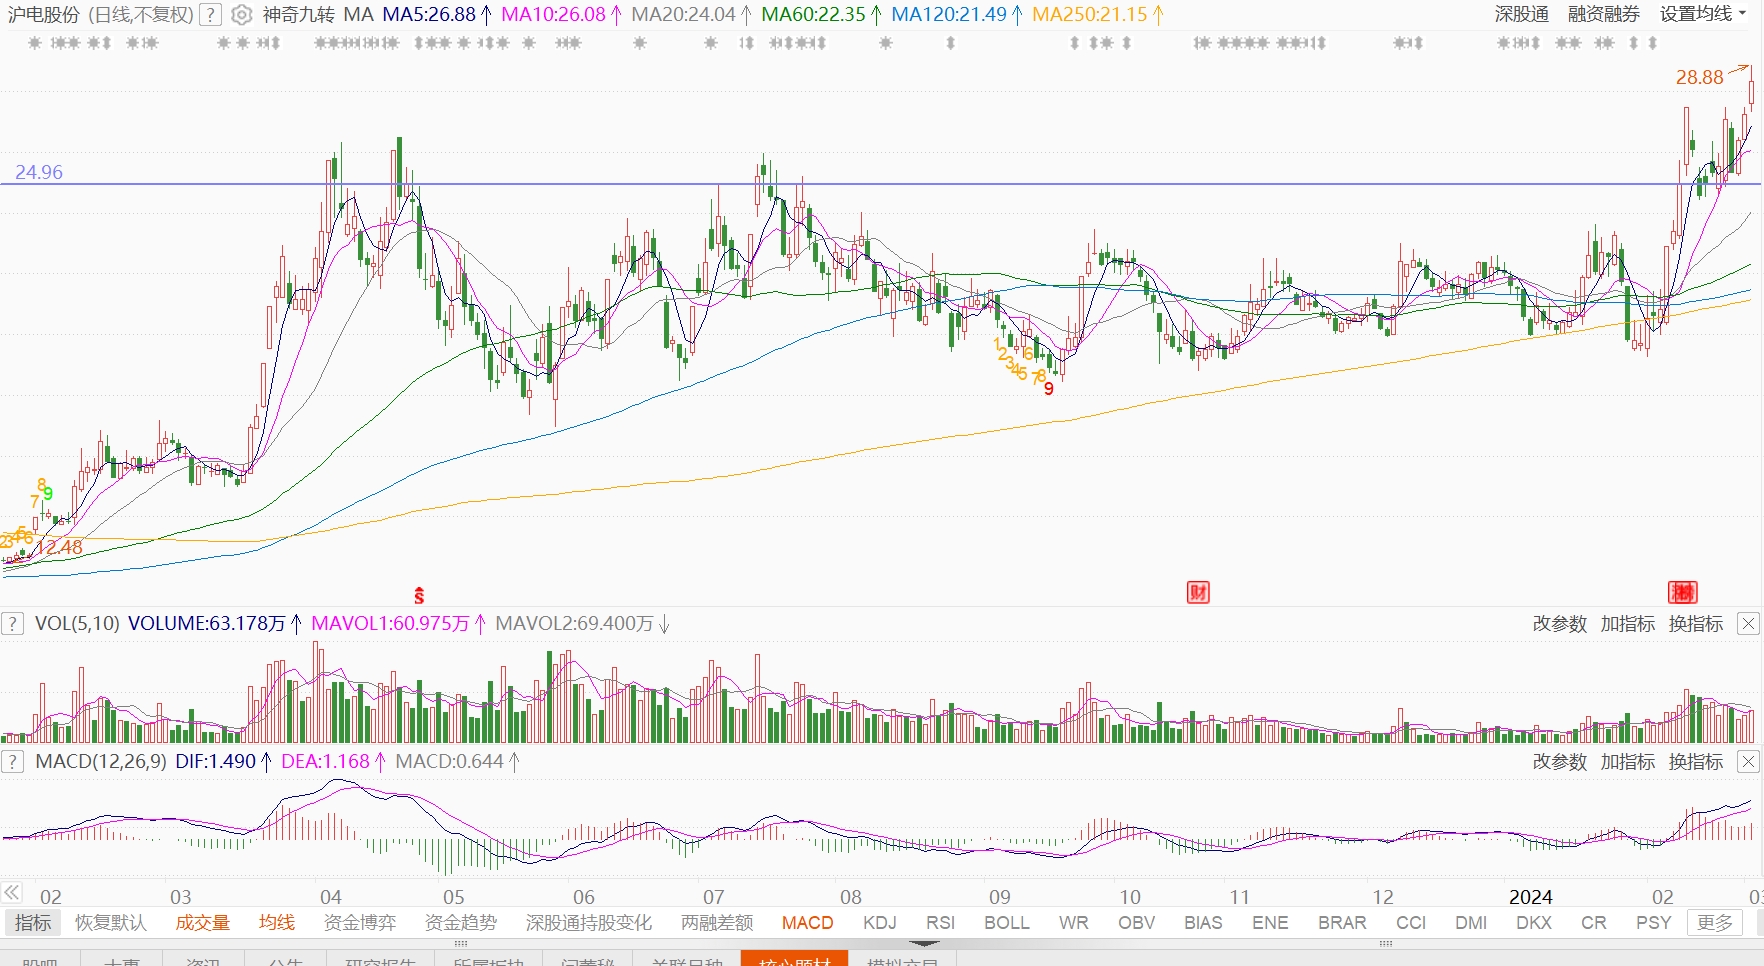Click the help icon of the MACD panel

pyautogui.click(x=12, y=762)
